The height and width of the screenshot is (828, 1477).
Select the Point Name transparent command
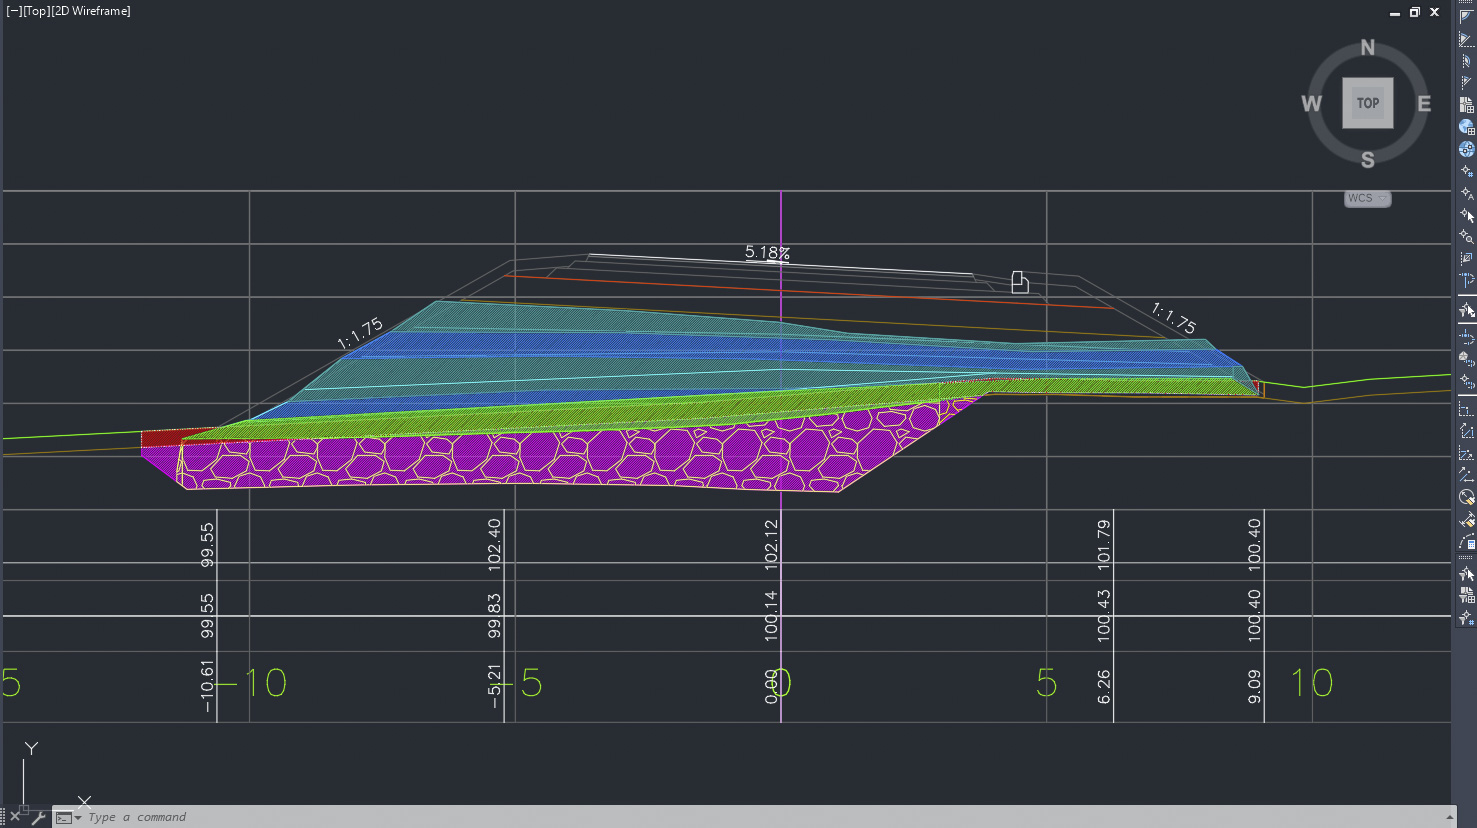[1466, 193]
